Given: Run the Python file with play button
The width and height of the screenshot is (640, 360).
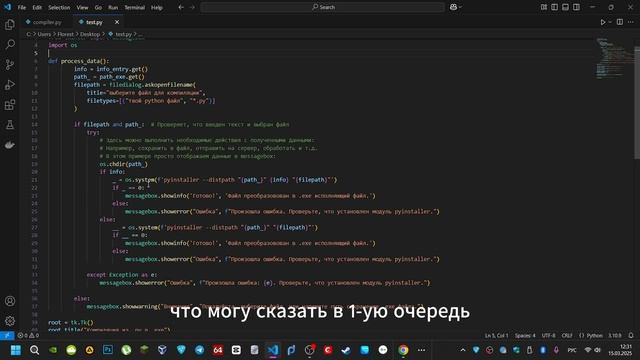Looking at the screenshot, I should 603,22.
